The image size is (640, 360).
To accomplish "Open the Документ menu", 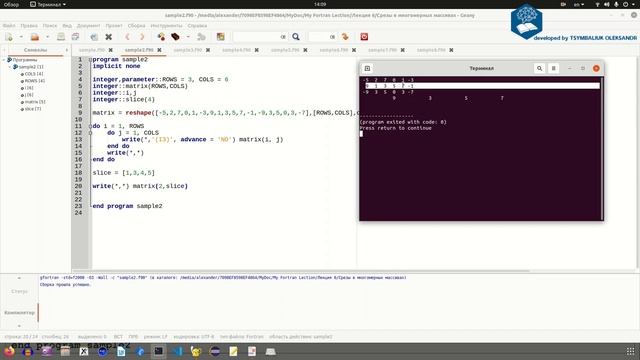I will point(88,25).
